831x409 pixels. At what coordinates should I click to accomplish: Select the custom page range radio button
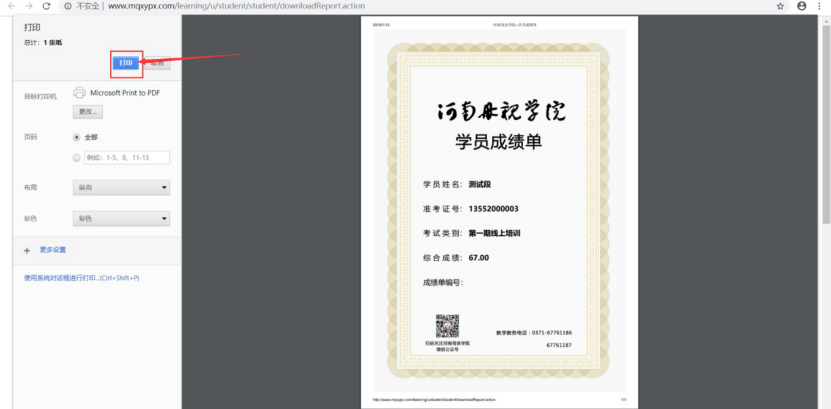tap(77, 157)
